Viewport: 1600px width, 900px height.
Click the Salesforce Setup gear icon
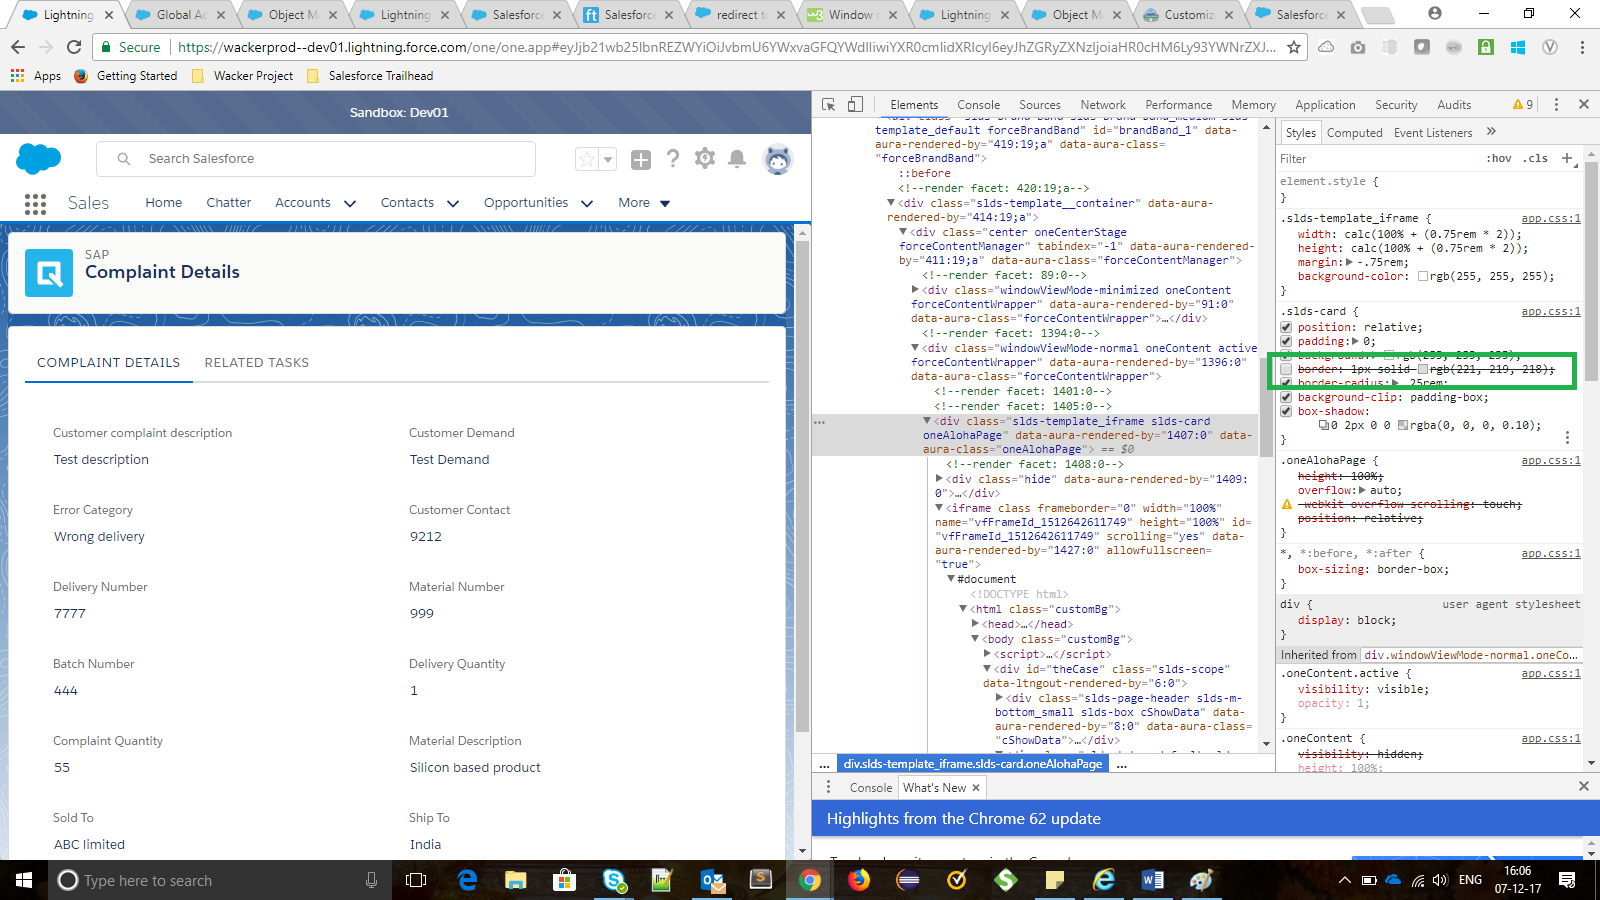(705, 159)
